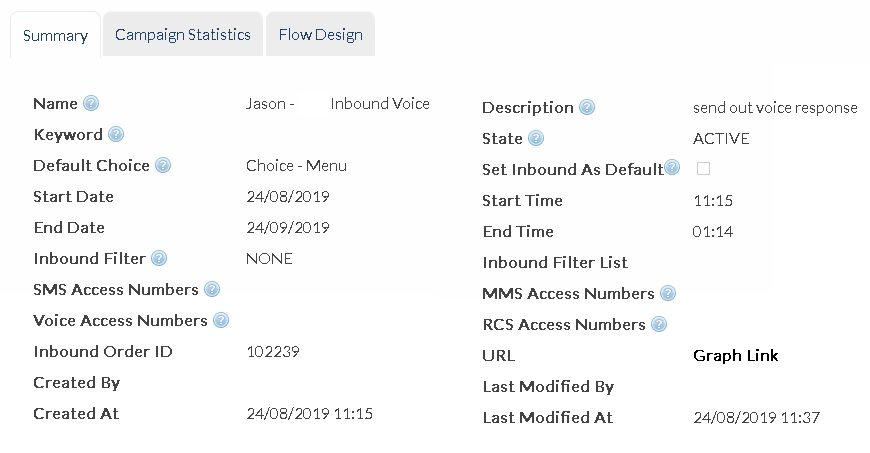870x453 pixels.
Task: Click the help icon beside Keyword
Action: (x=116, y=135)
